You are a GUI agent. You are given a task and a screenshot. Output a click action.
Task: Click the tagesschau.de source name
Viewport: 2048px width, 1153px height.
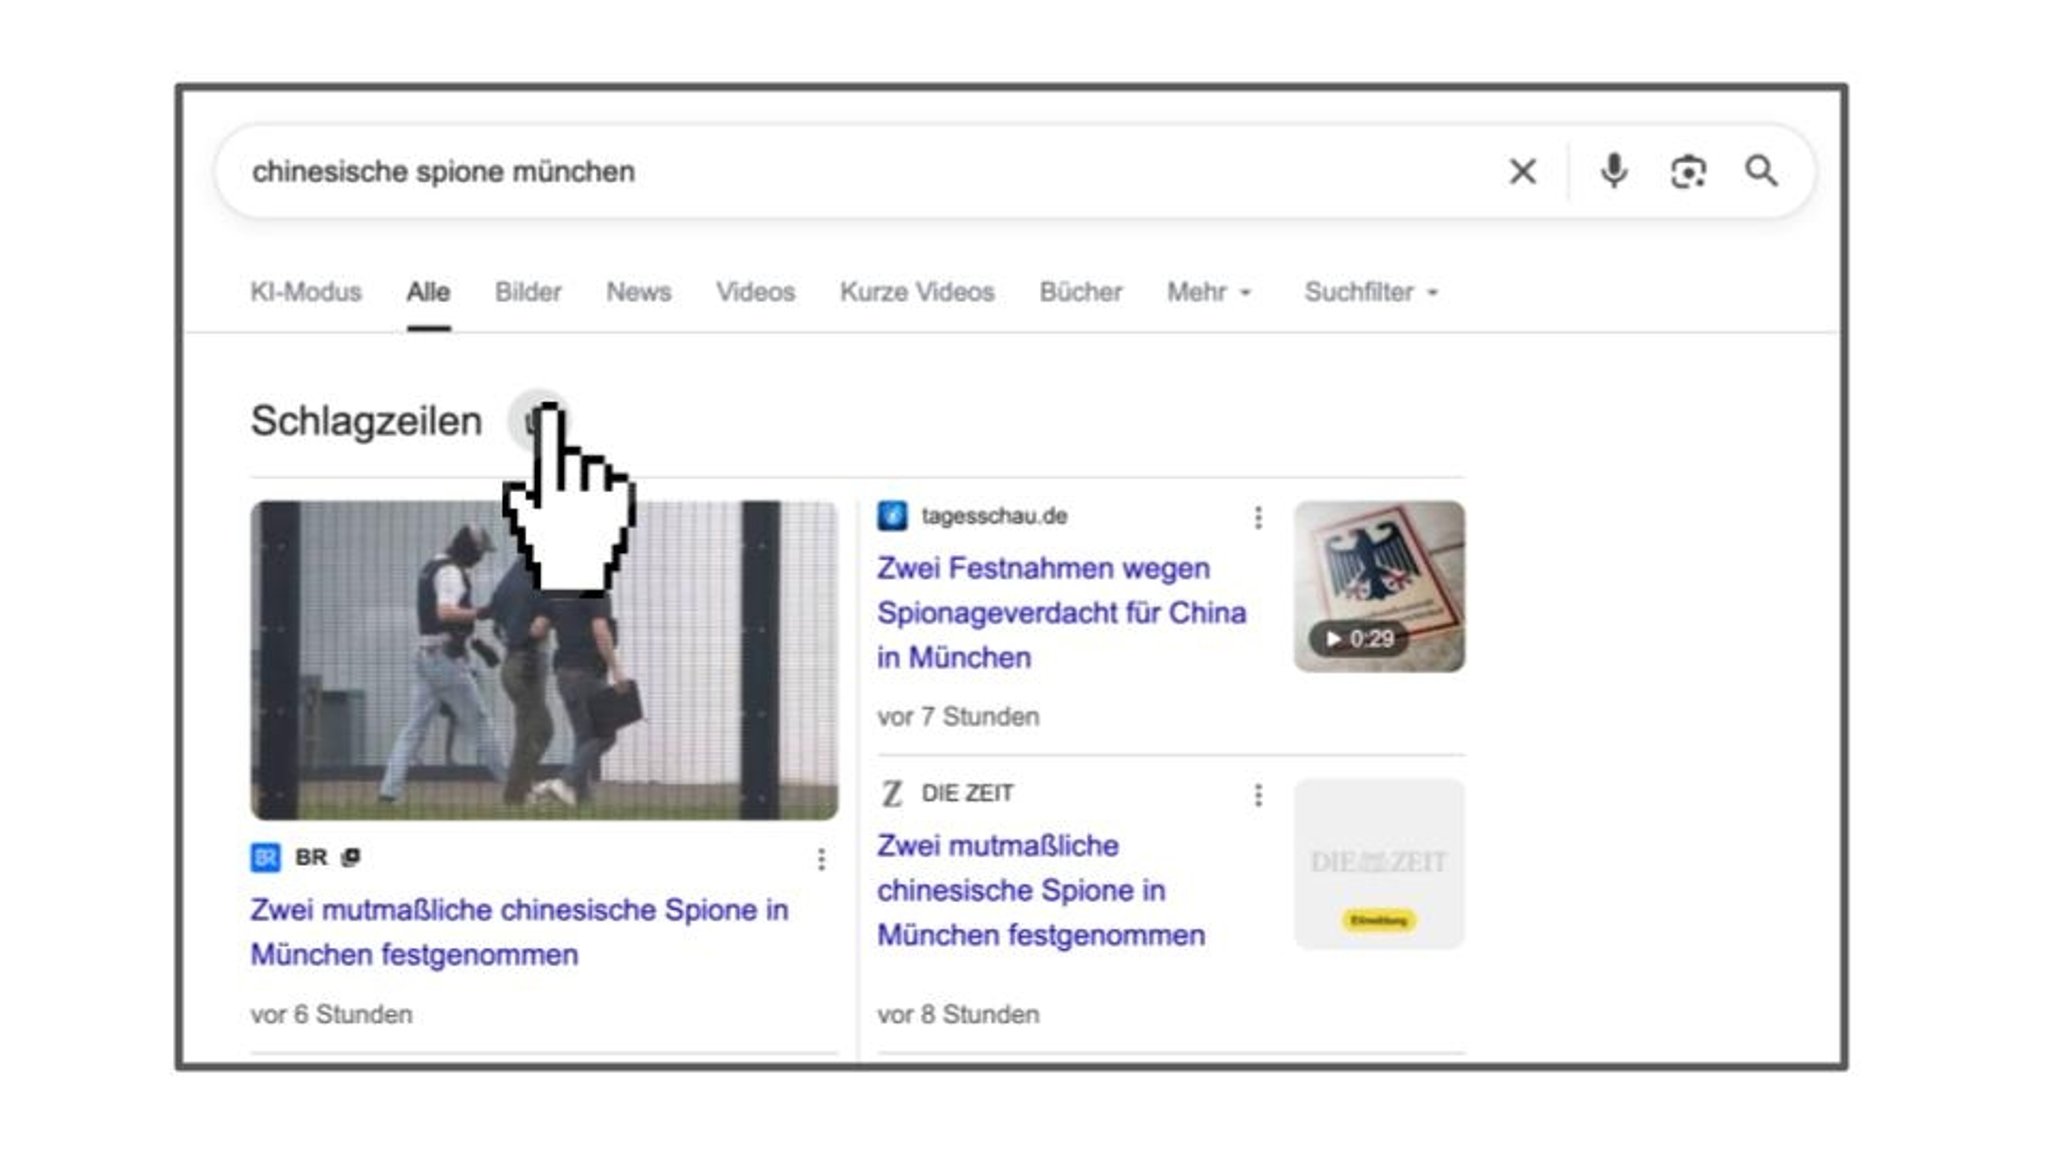tap(994, 516)
